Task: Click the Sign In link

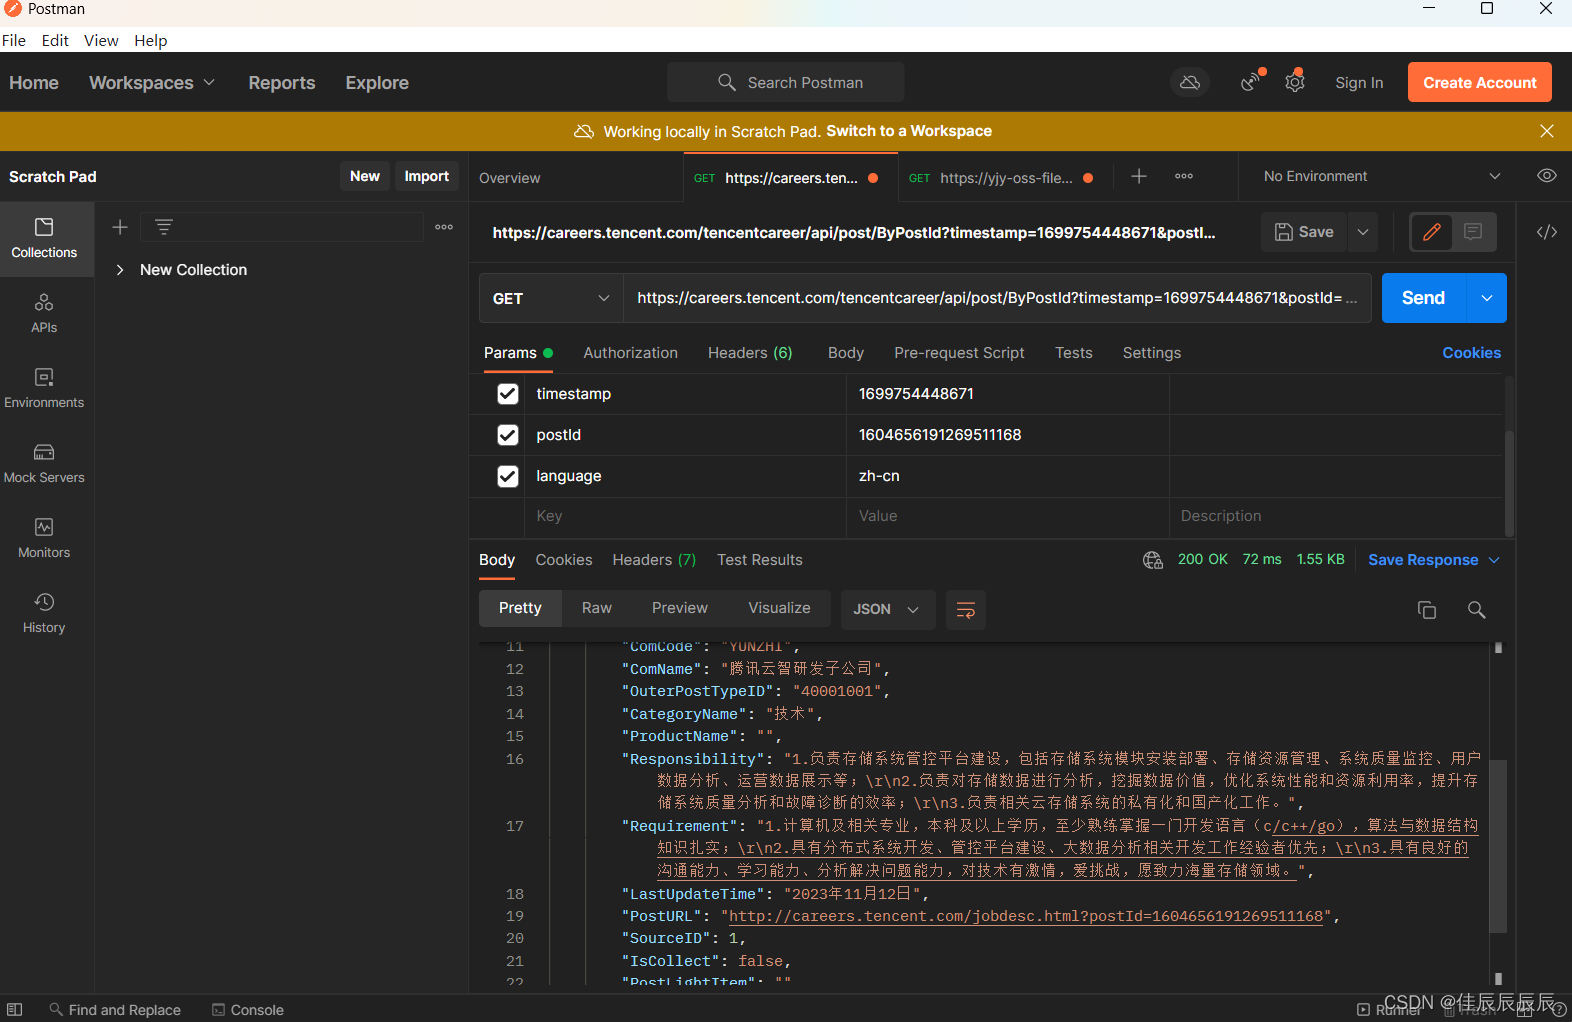Action: (1359, 83)
